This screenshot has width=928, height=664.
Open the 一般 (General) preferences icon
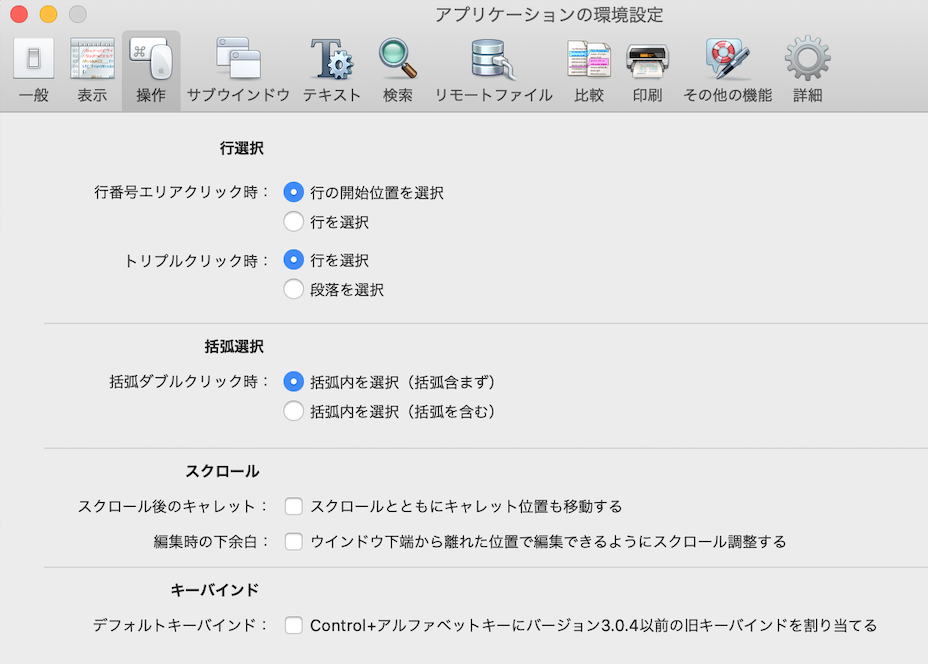pos(34,59)
